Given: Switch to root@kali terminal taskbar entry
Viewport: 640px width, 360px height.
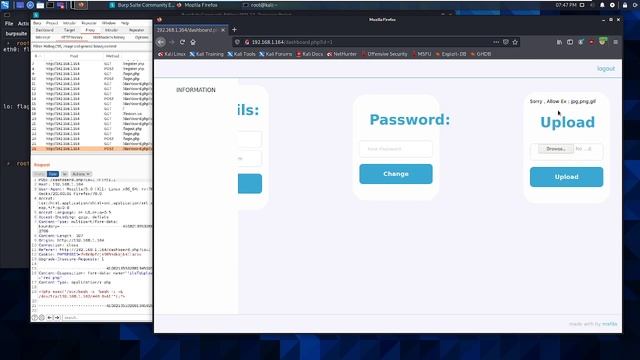Looking at the screenshot, I should [x=260, y=5].
